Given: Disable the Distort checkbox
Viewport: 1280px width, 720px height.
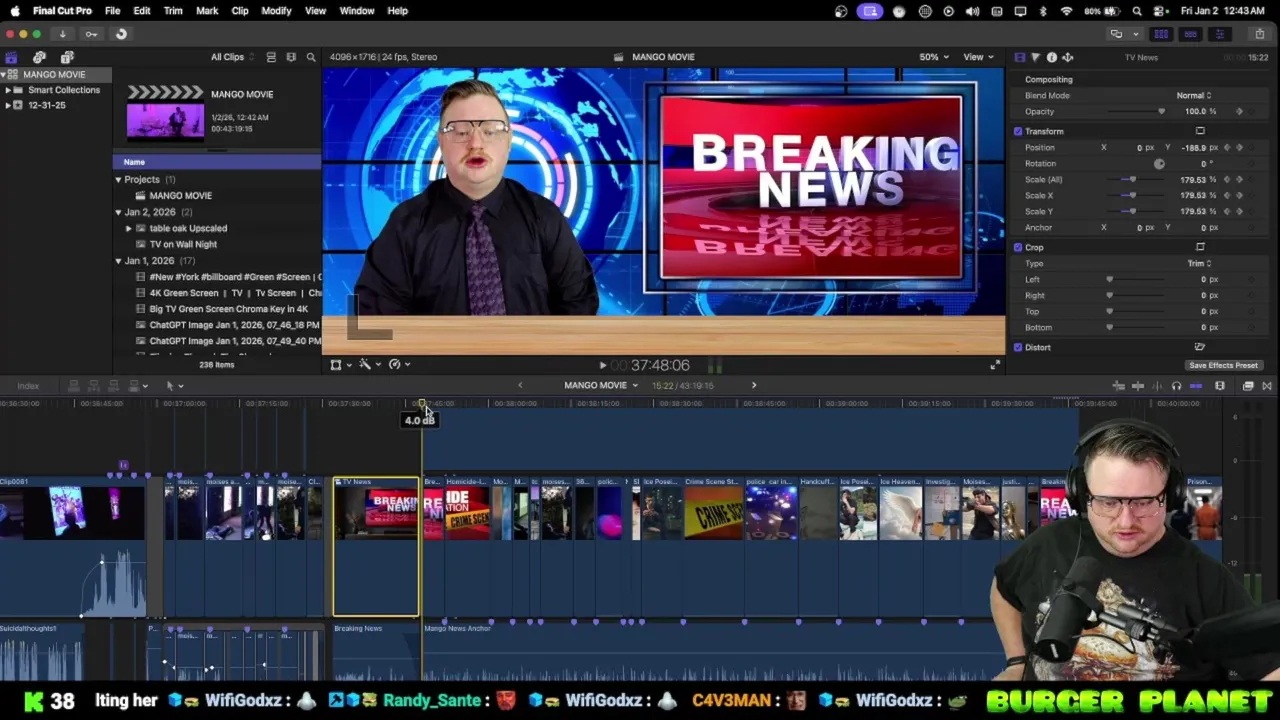Looking at the screenshot, I should click(x=1018, y=347).
